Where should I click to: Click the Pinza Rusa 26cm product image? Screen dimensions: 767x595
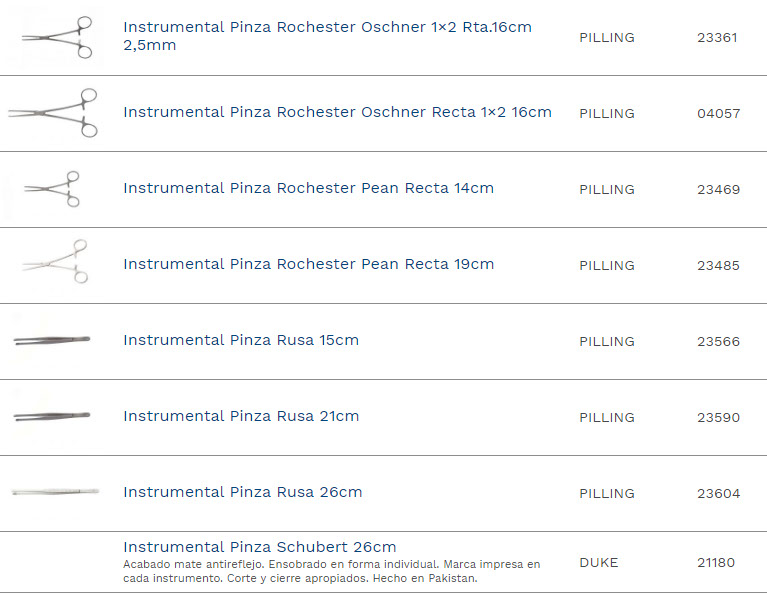click(55, 491)
